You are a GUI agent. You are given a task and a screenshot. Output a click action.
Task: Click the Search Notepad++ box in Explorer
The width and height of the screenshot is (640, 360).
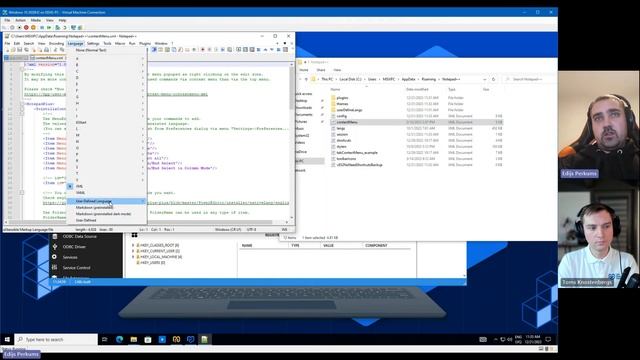coord(529,79)
